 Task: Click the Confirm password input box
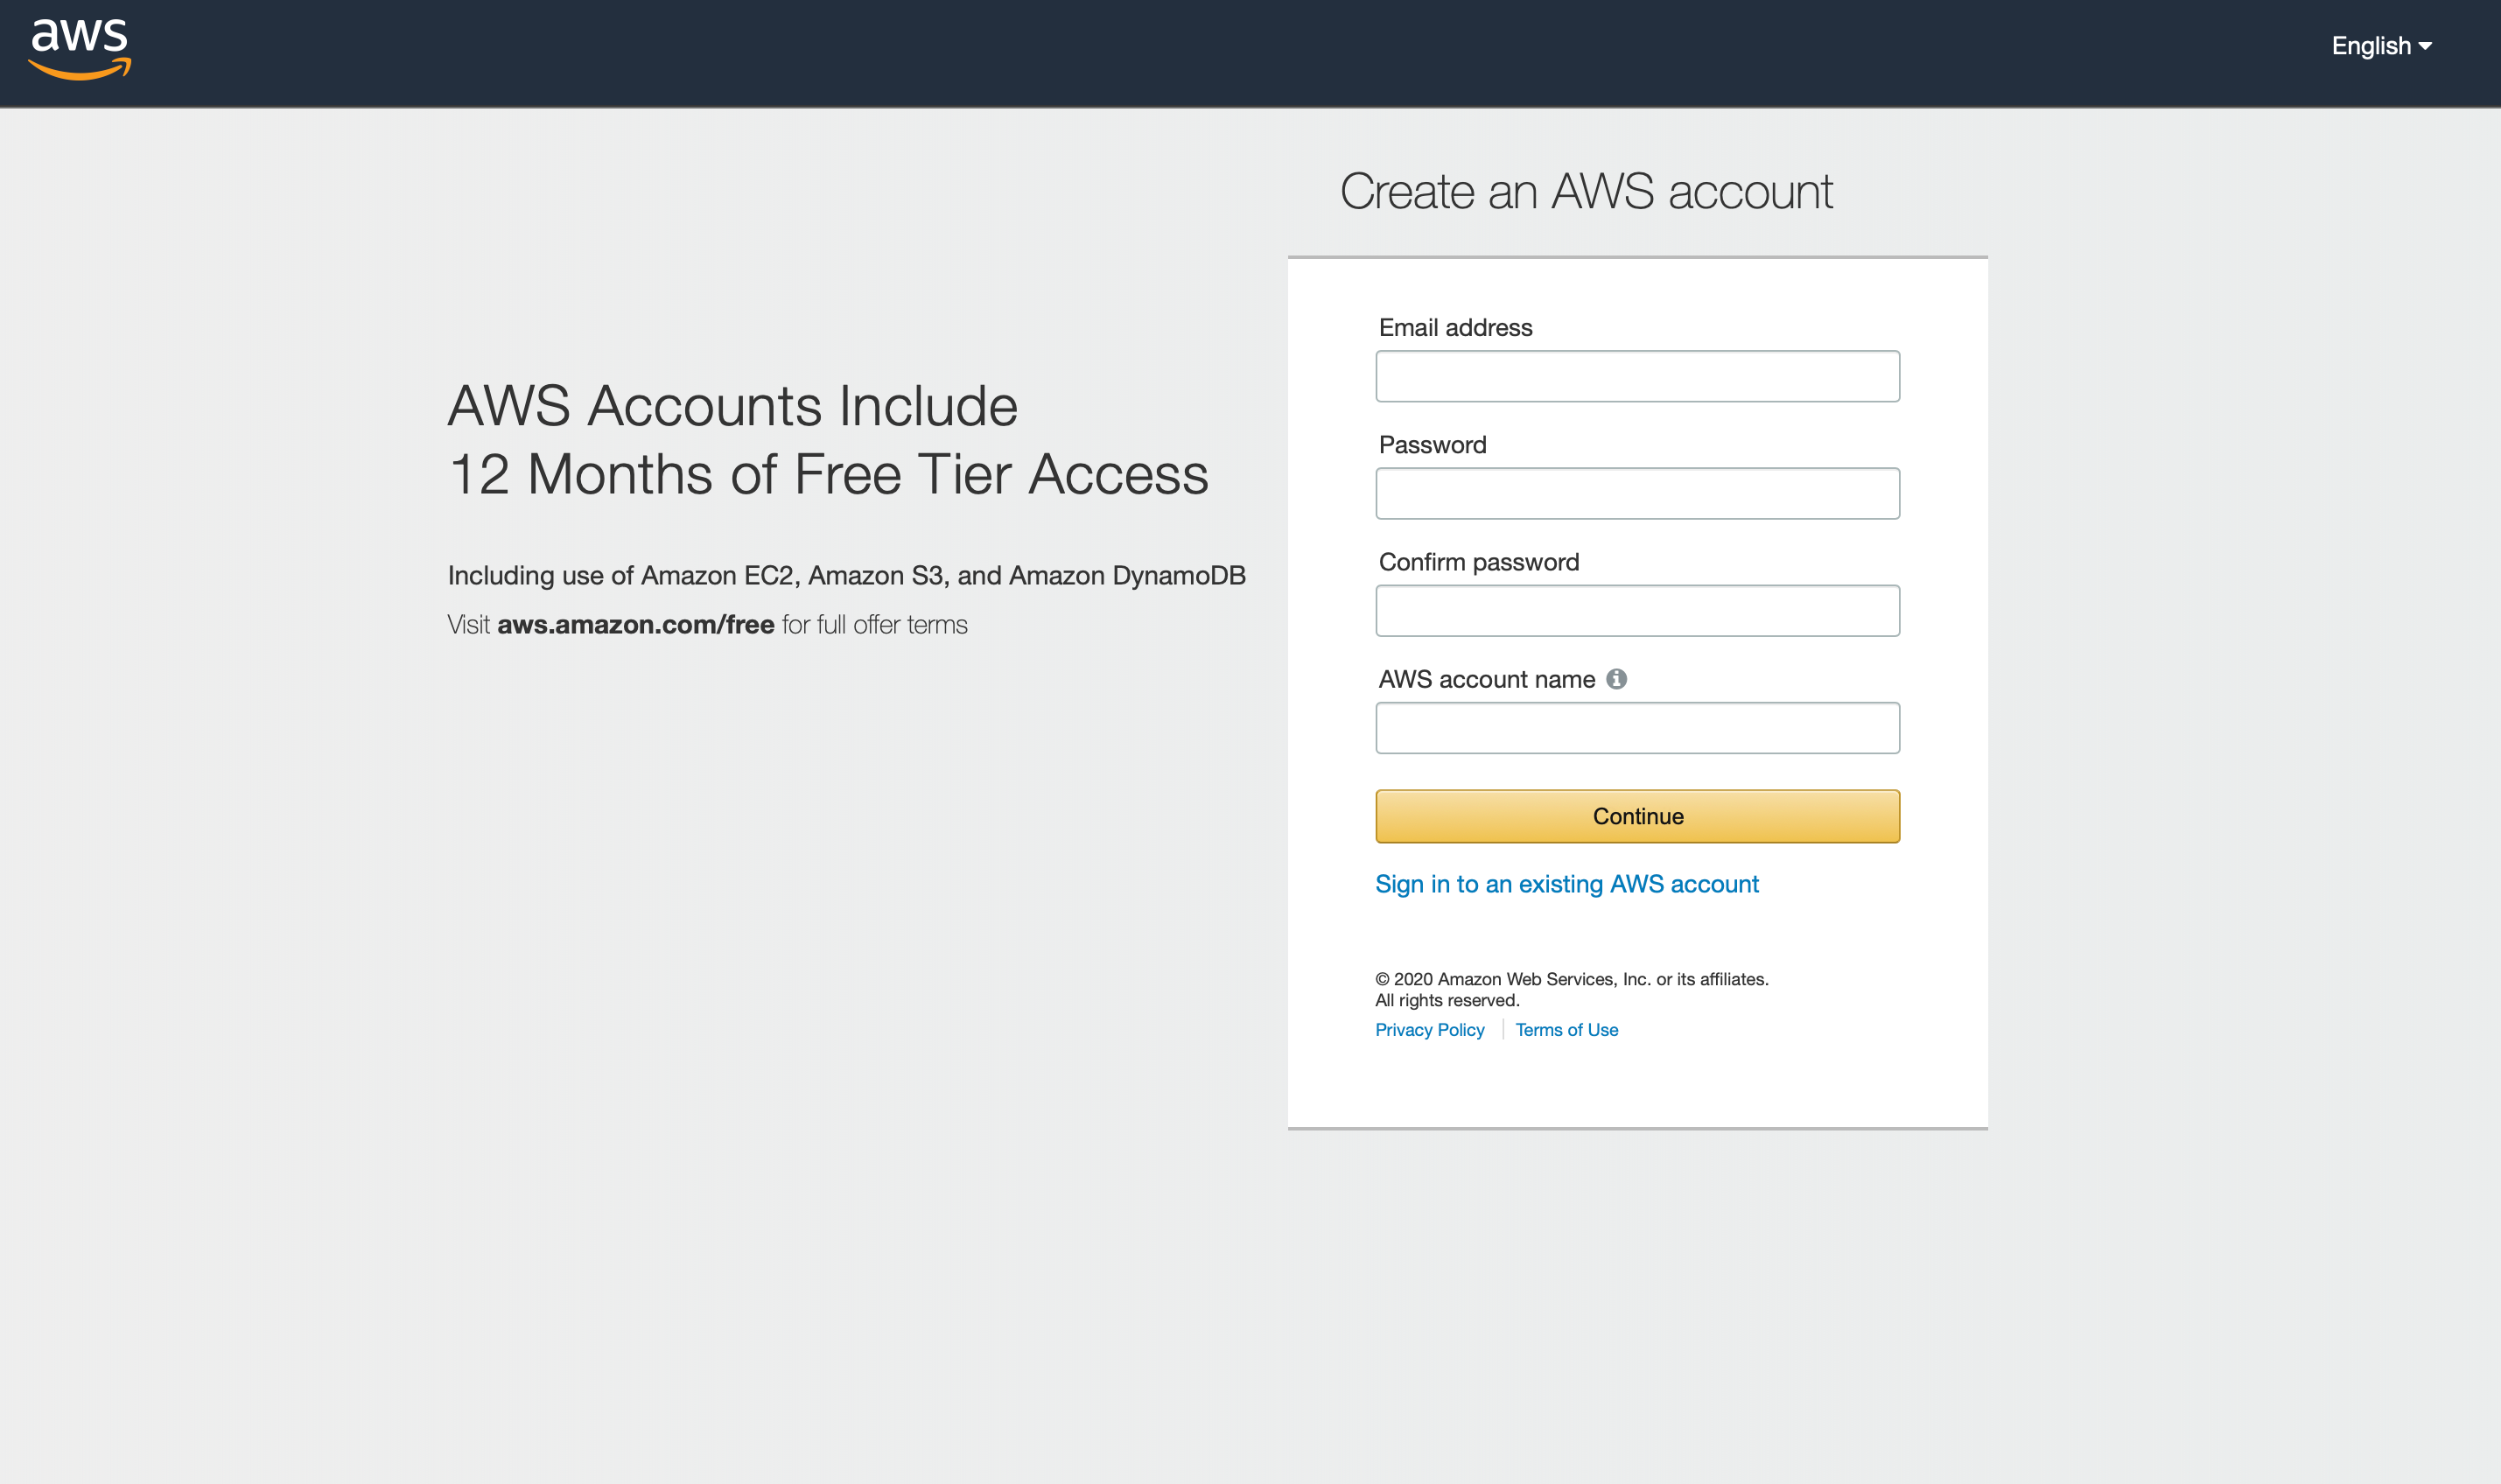1636,610
